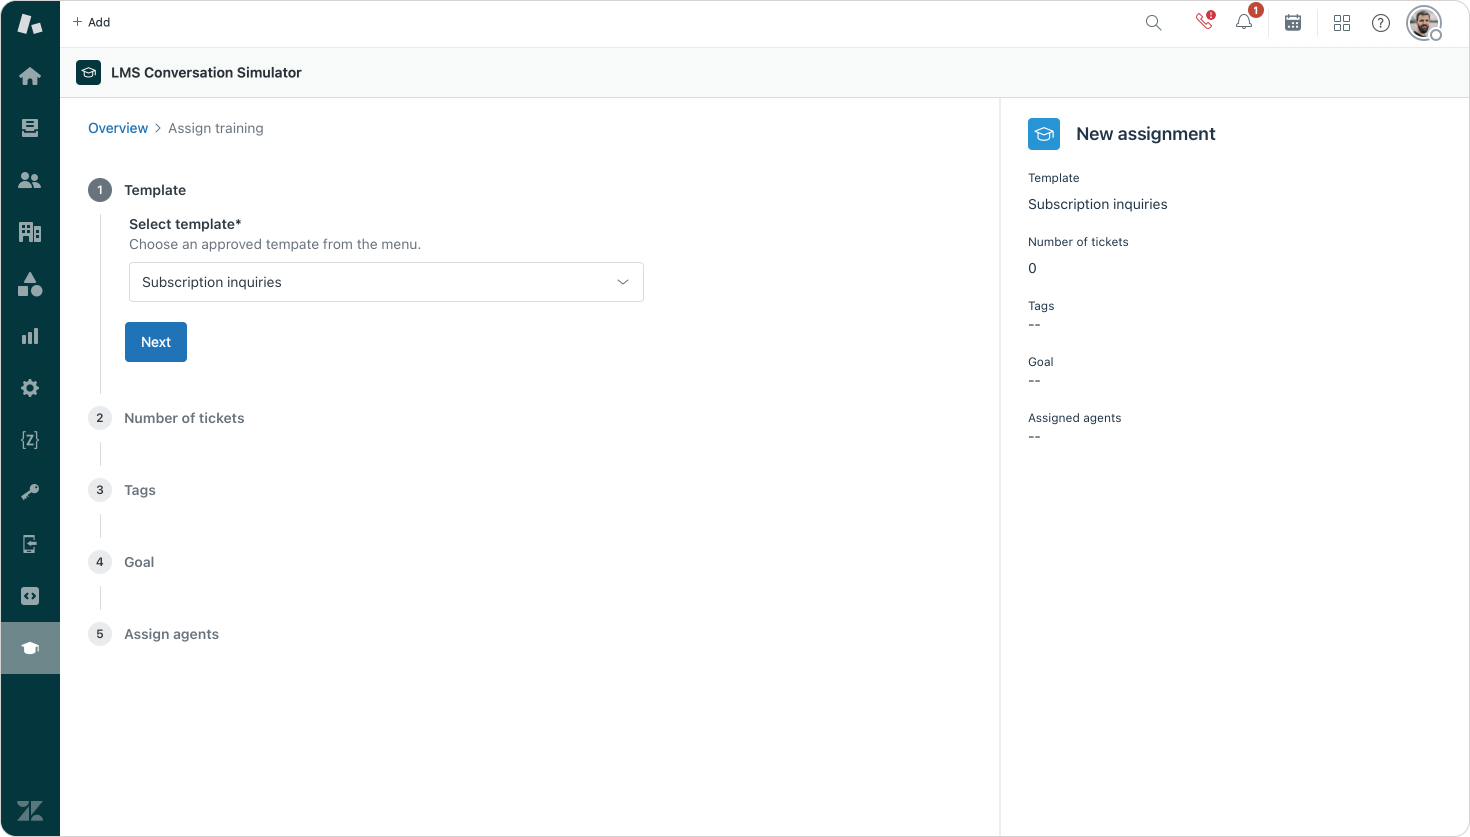The height and width of the screenshot is (837, 1470).
Task: Select the graduation cap LMS icon in sidebar
Action: pos(30,648)
